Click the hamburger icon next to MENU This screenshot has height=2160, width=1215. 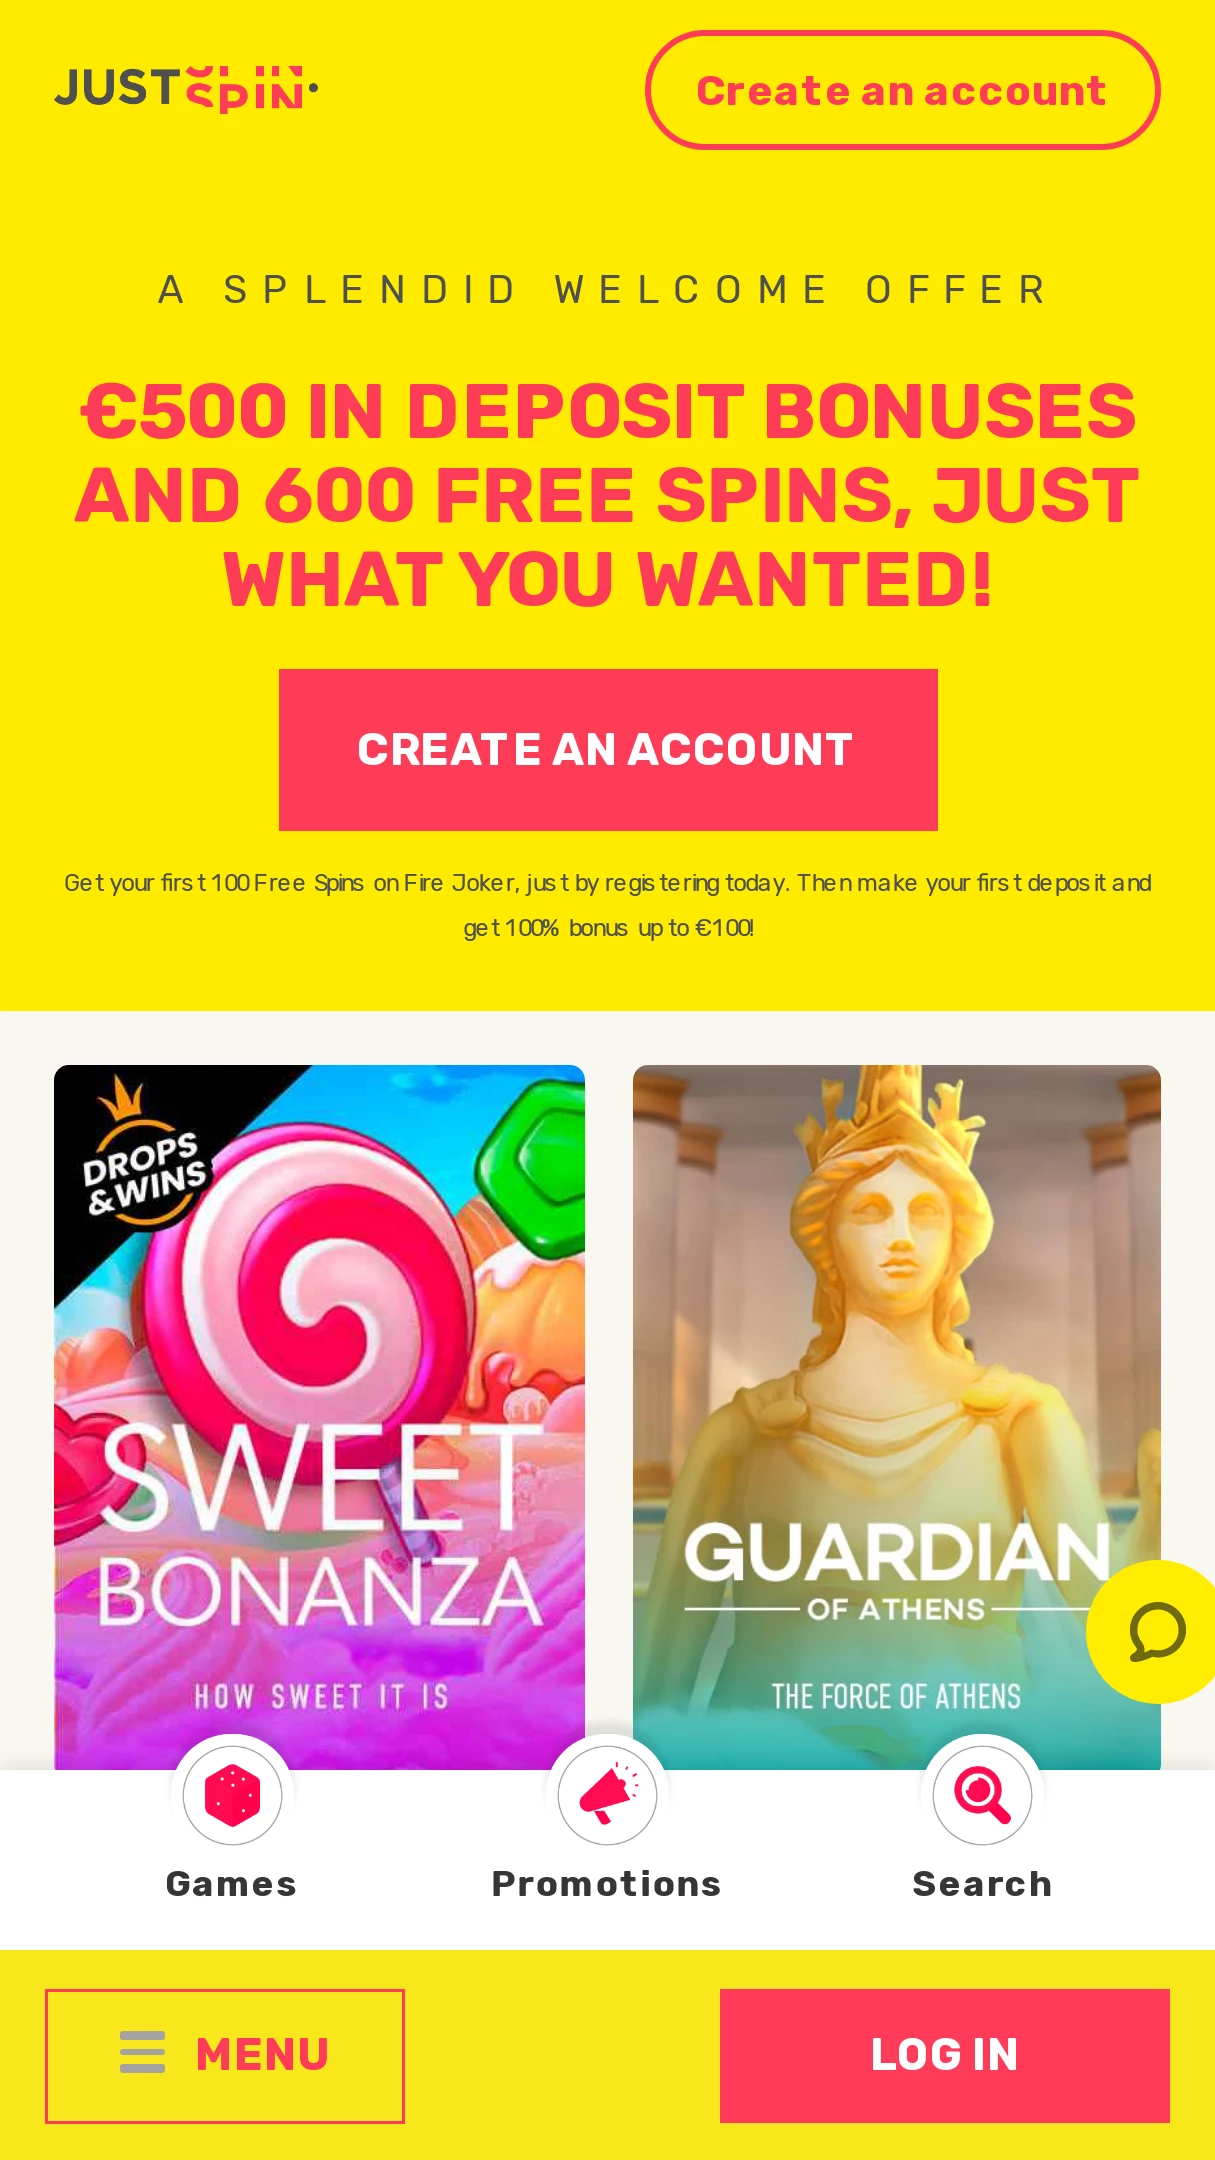142,2052
